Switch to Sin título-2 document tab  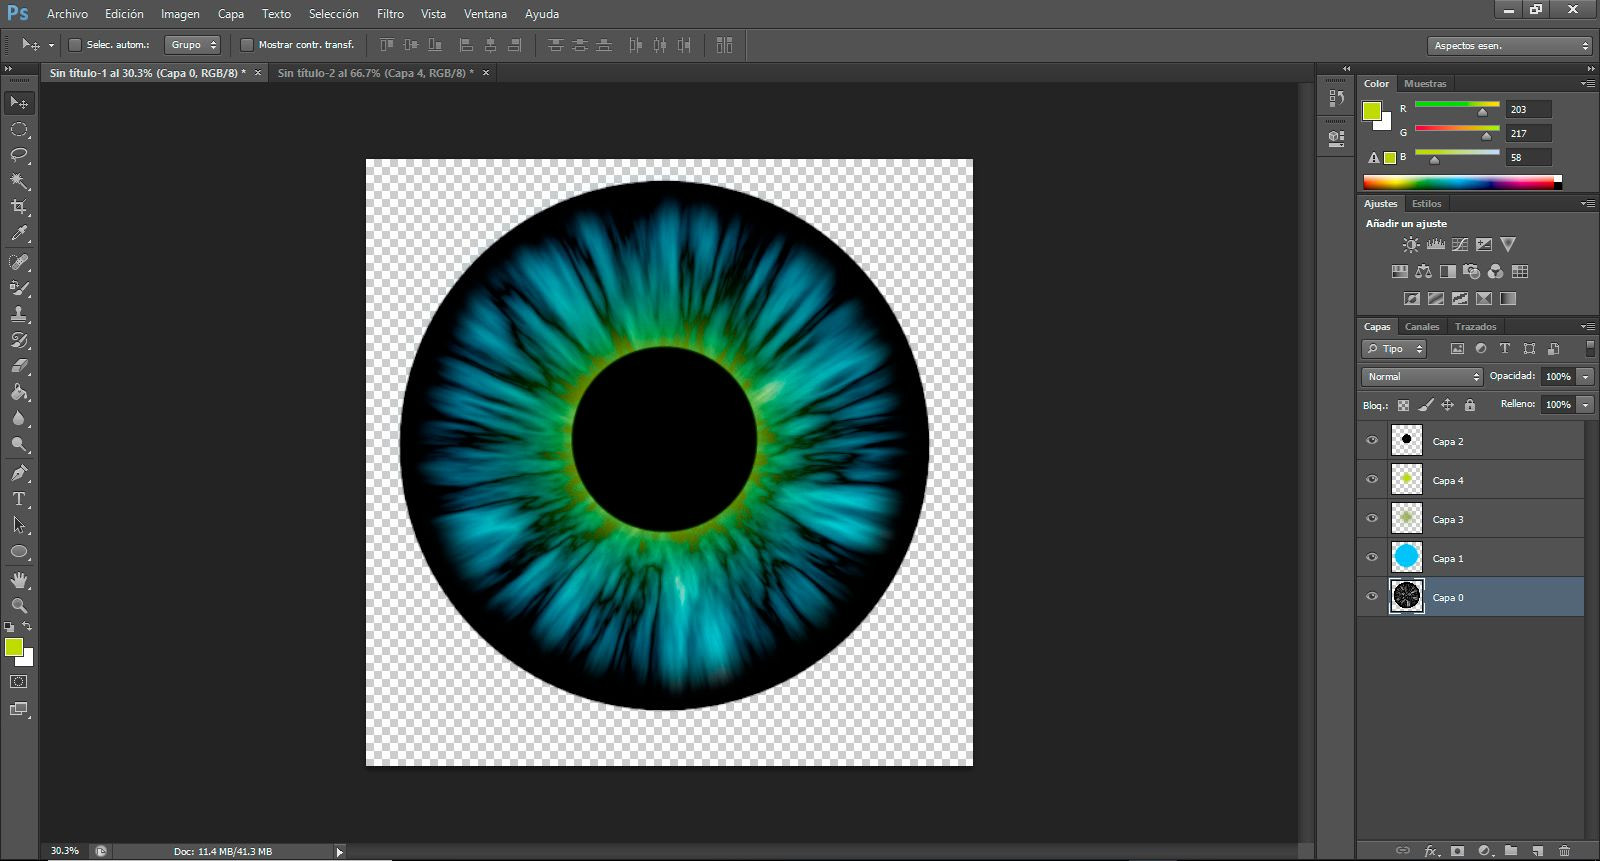point(376,73)
